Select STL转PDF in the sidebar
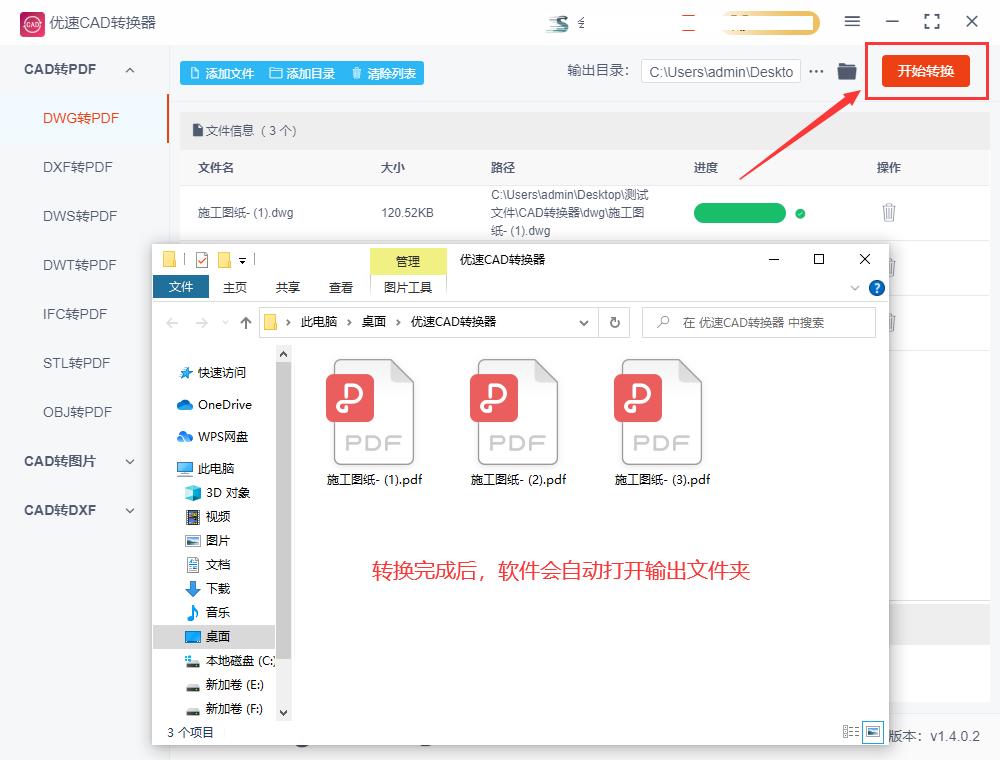 click(x=77, y=363)
